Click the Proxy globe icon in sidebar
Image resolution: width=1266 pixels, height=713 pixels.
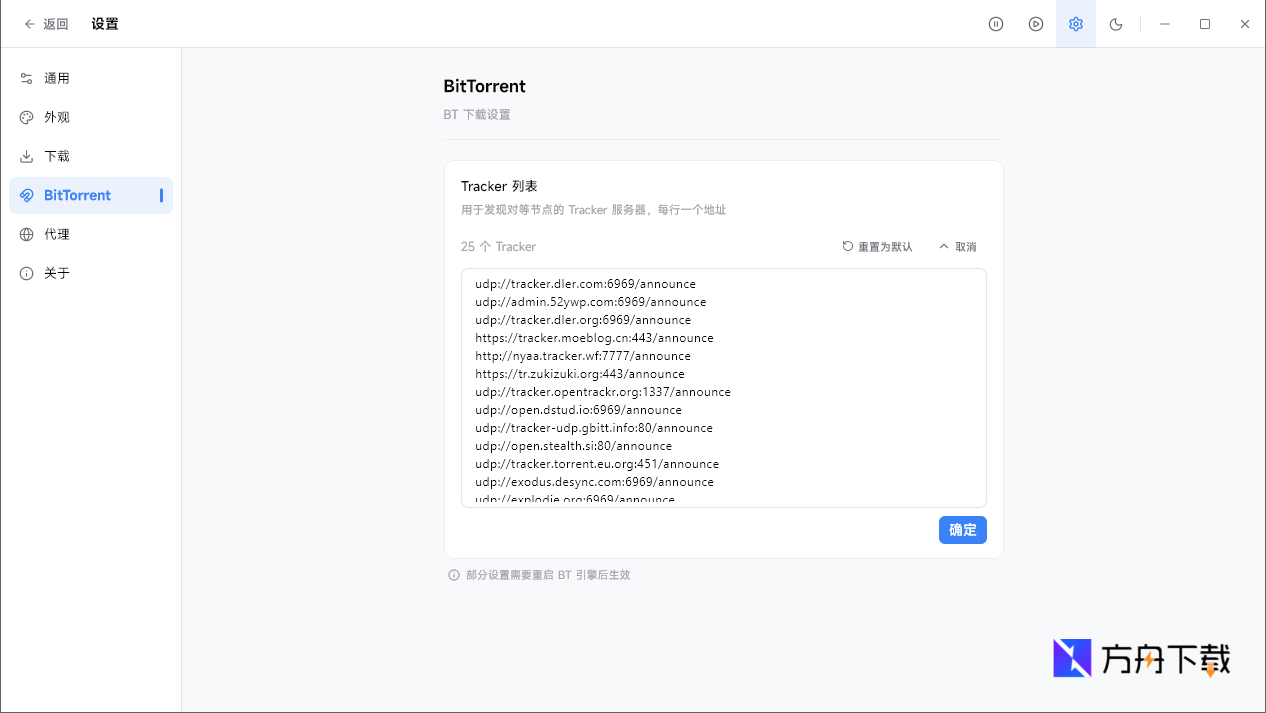pyautogui.click(x=27, y=234)
